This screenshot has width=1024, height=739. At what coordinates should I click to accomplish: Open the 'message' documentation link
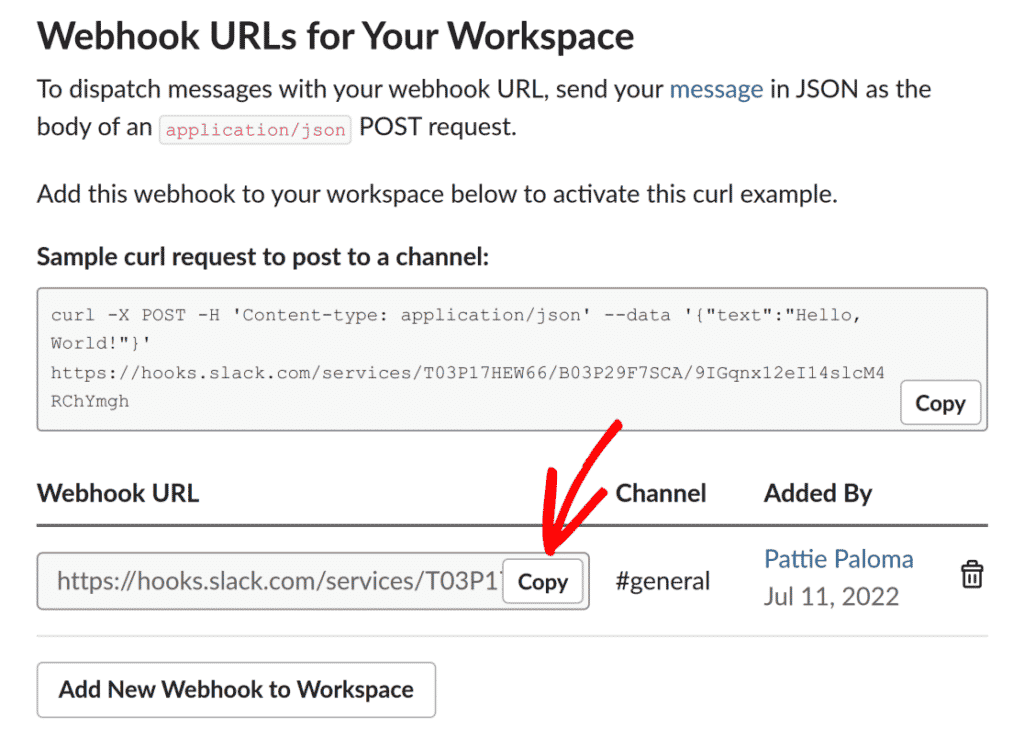point(716,89)
